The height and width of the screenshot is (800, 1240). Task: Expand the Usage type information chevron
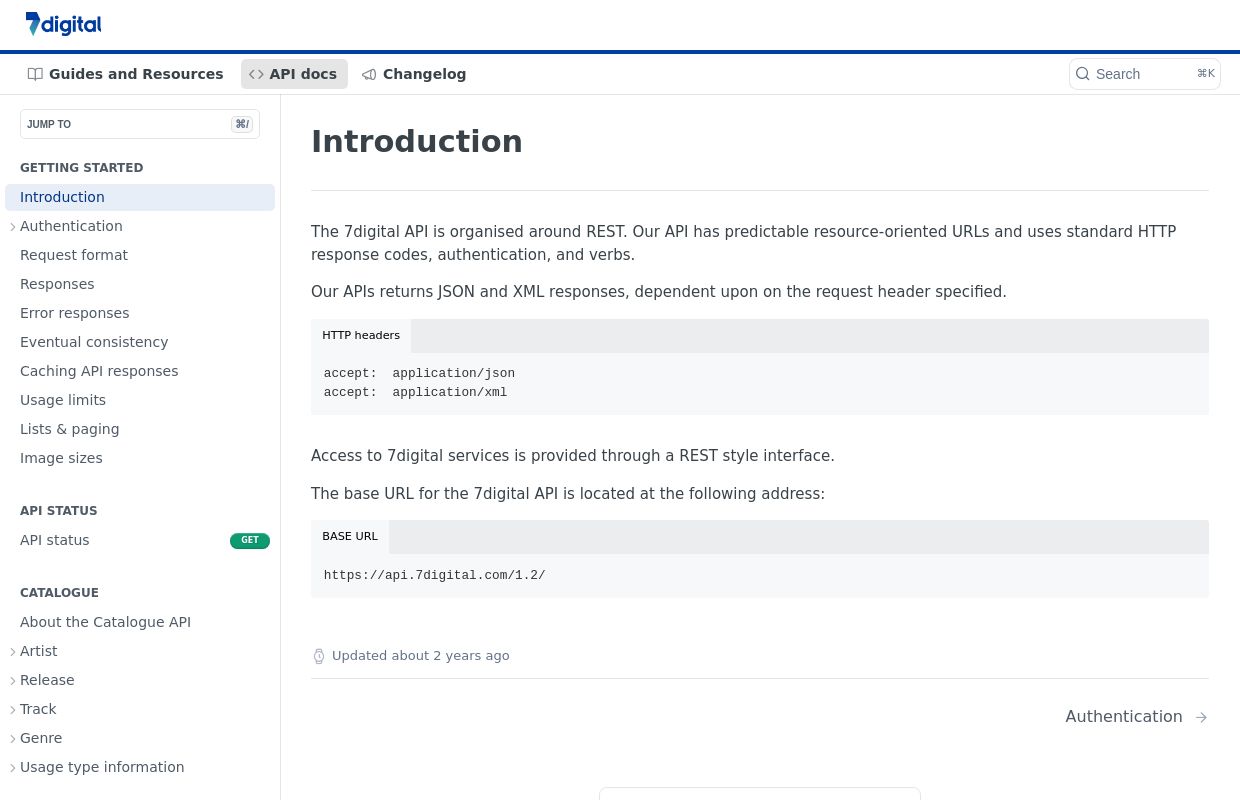13,768
